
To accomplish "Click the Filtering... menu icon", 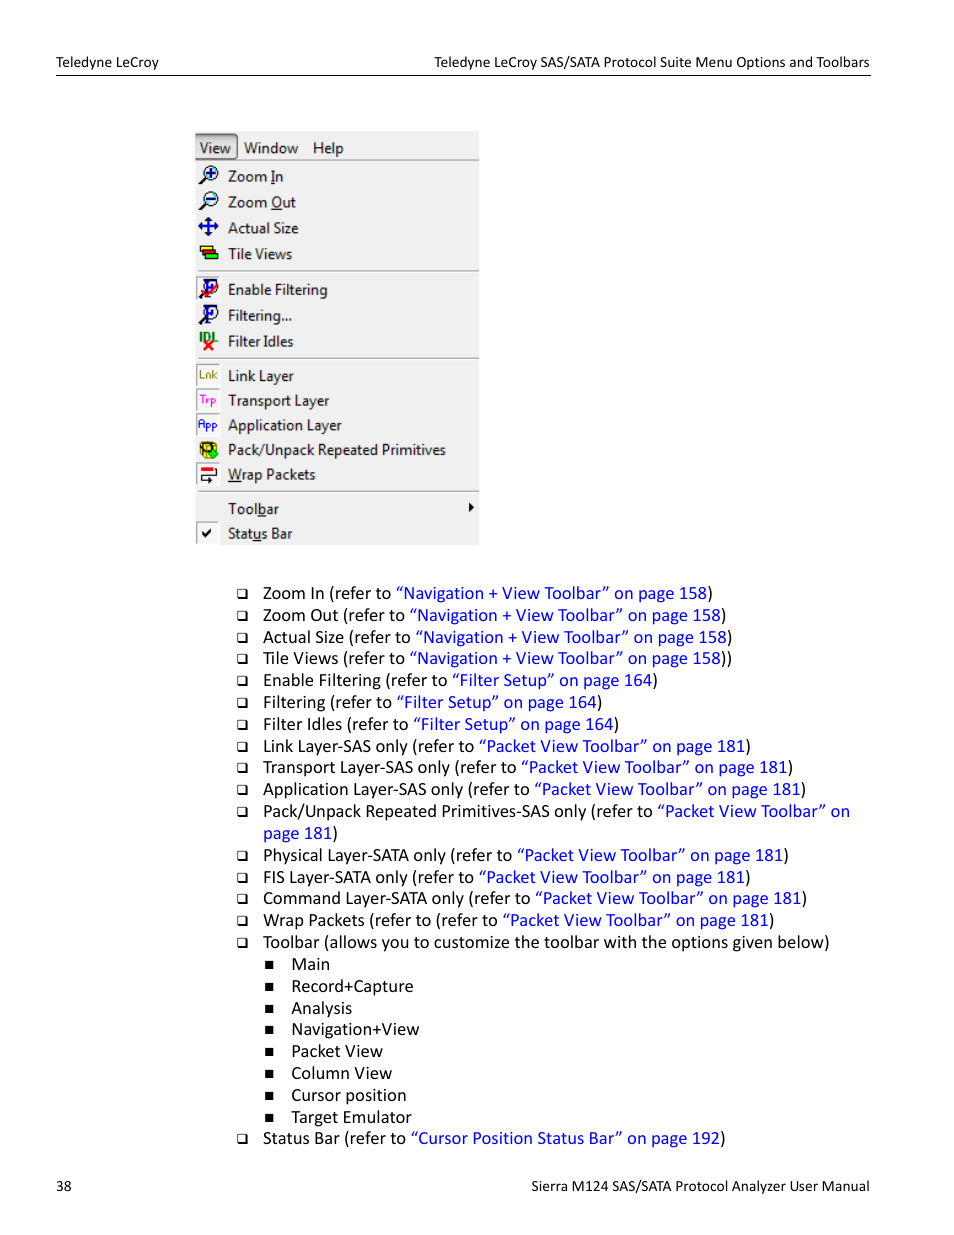I will (208, 315).
